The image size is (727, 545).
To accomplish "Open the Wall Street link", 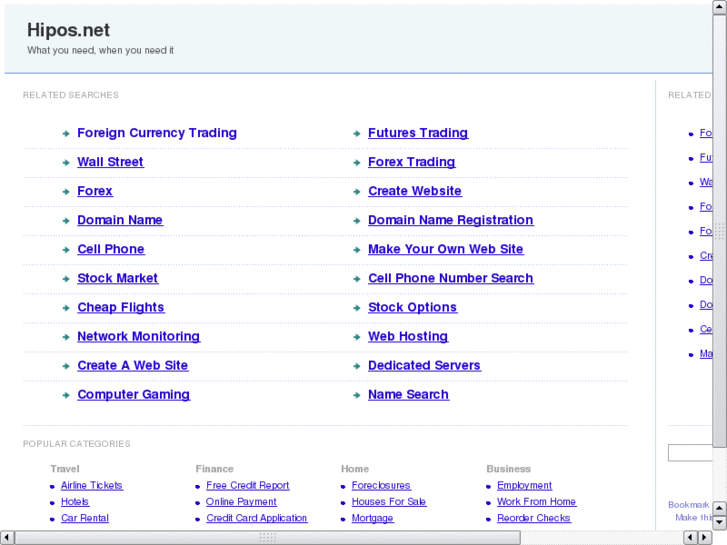I will click(x=110, y=162).
